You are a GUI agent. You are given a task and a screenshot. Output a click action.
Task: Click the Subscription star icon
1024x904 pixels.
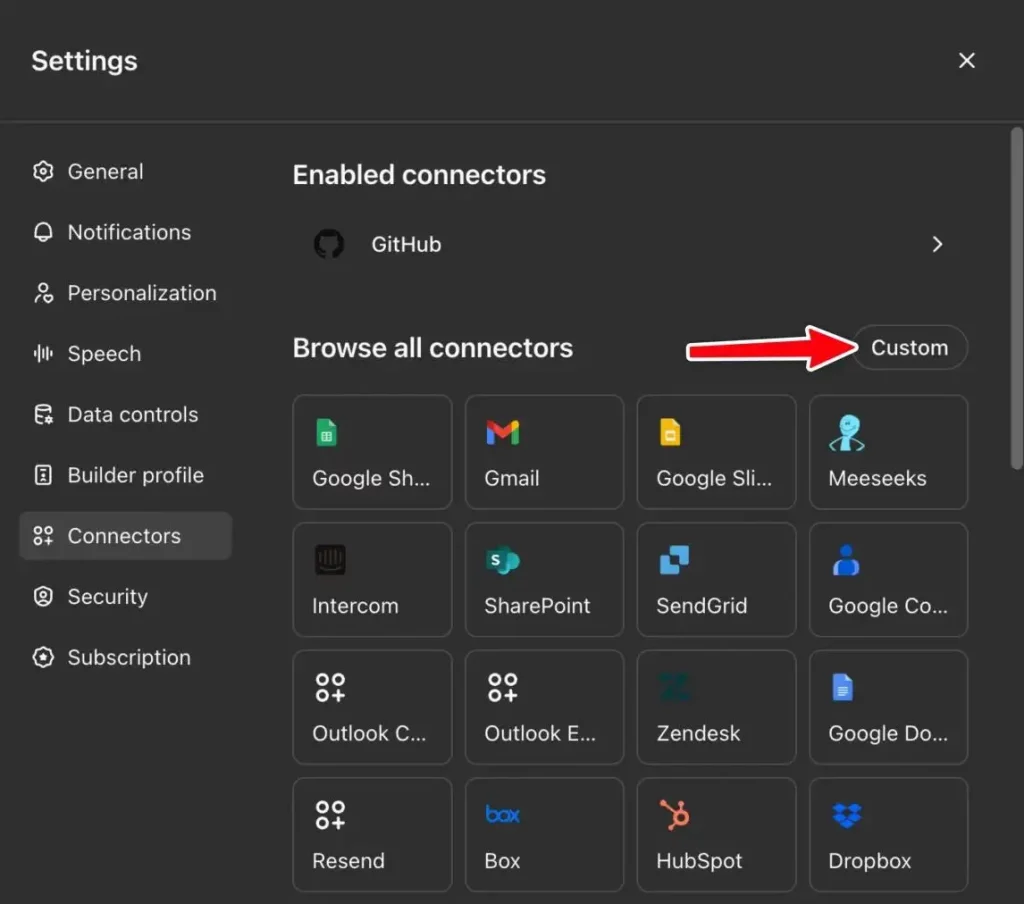click(43, 657)
